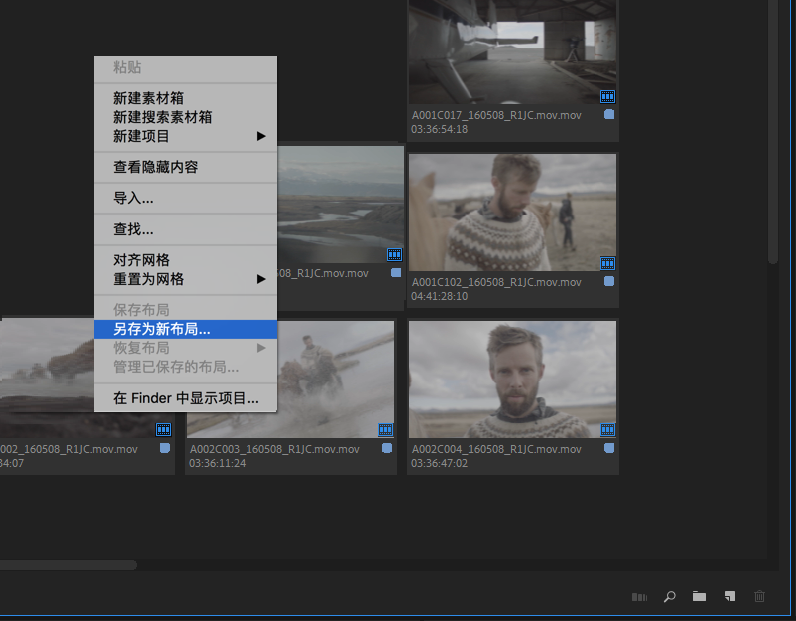Expand the 重置为网格 submenu arrow
796x621 pixels.
coord(261,279)
